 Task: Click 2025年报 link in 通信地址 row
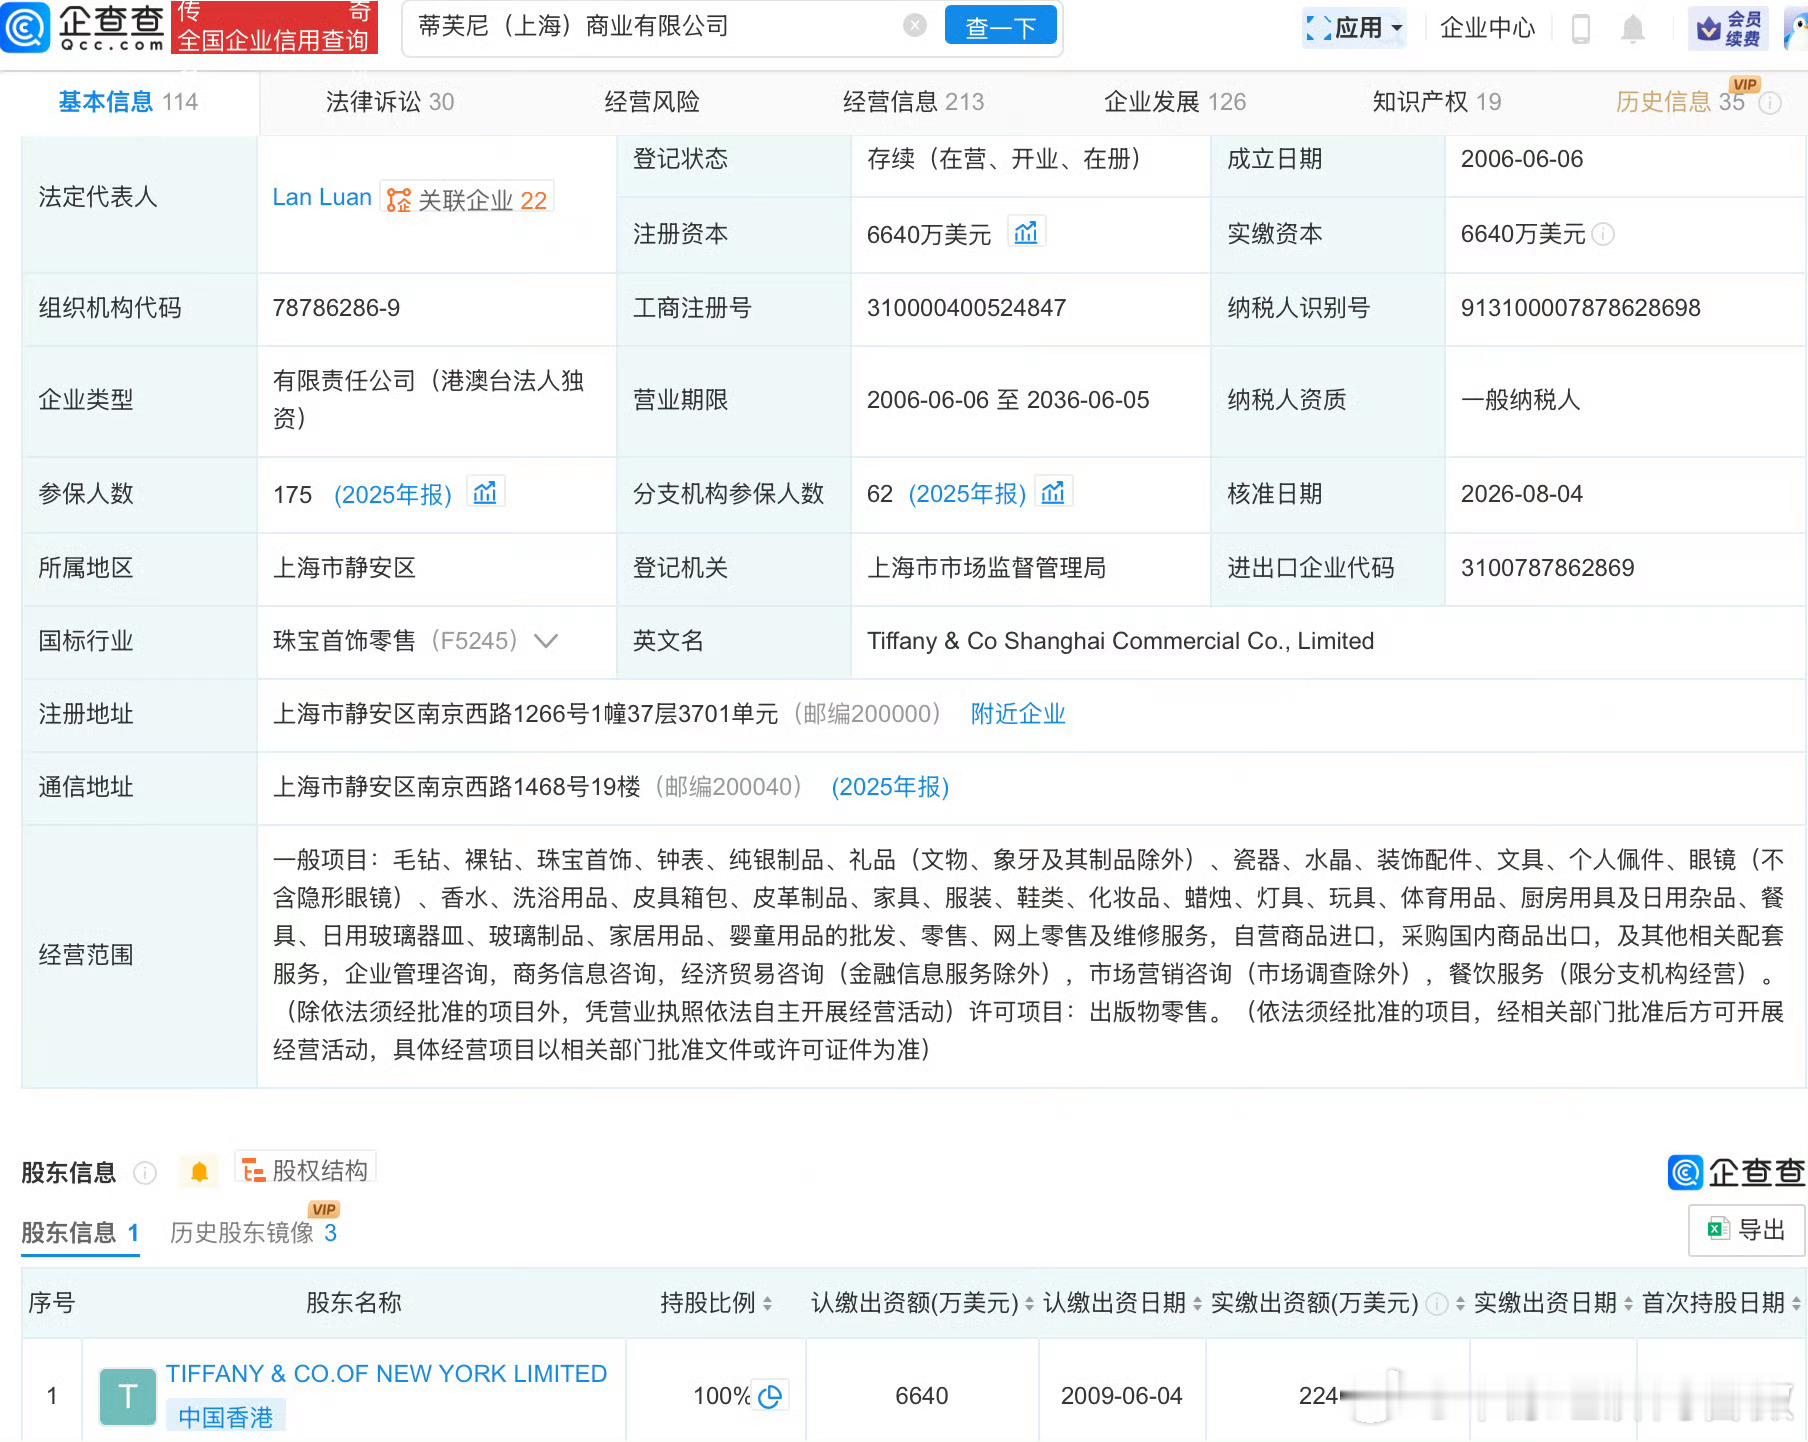[x=890, y=787]
